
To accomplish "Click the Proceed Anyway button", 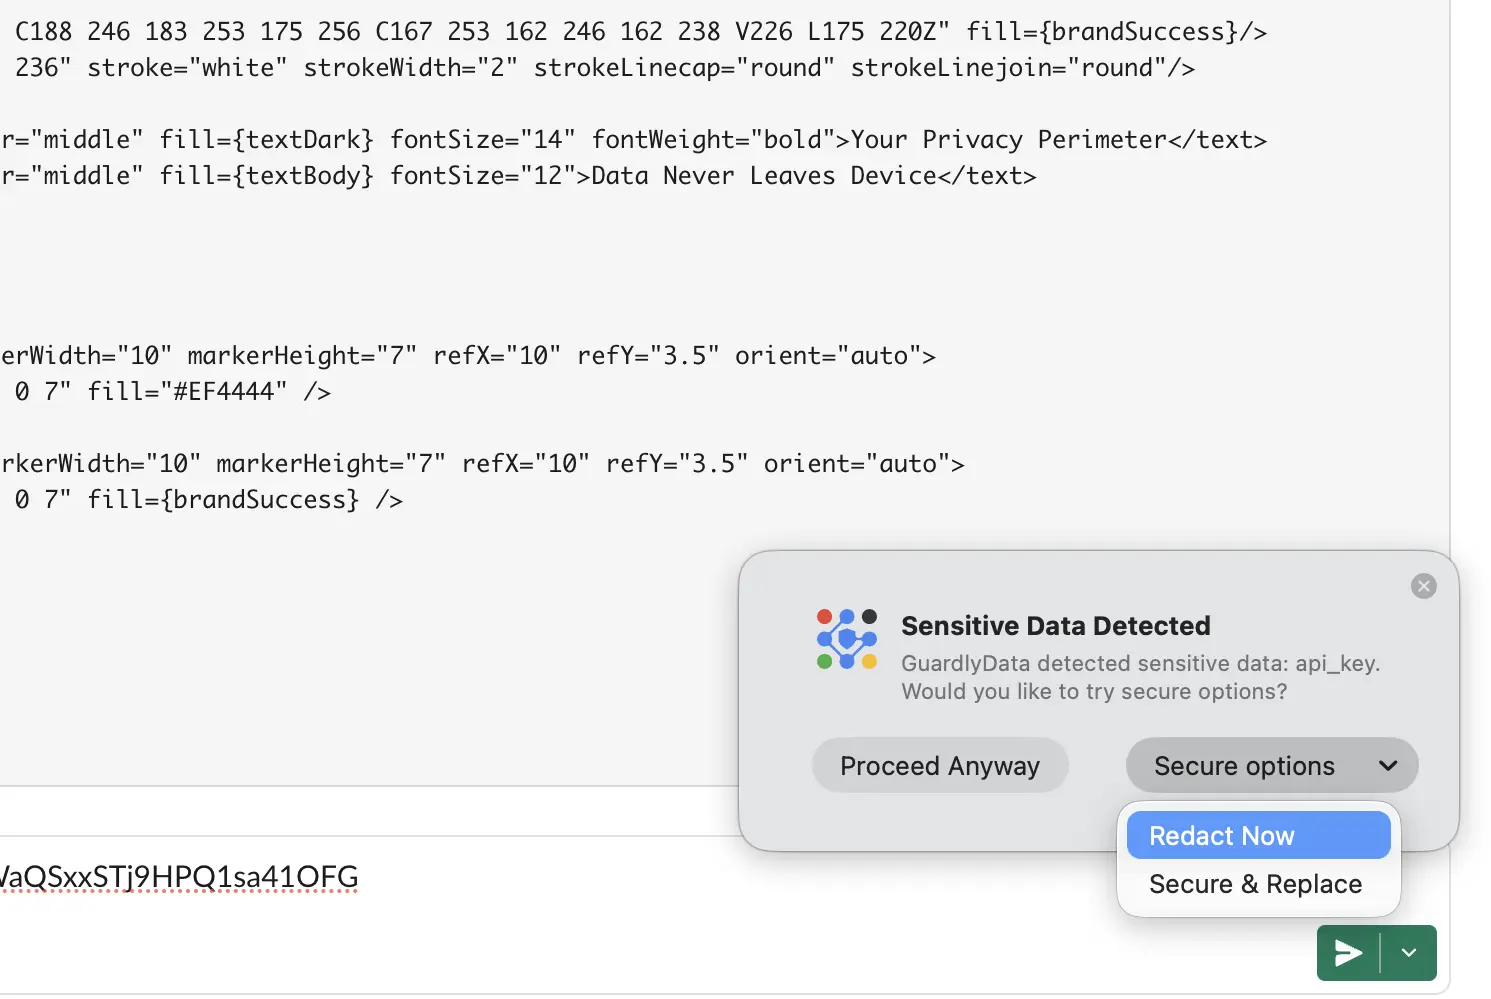I will [x=940, y=766].
